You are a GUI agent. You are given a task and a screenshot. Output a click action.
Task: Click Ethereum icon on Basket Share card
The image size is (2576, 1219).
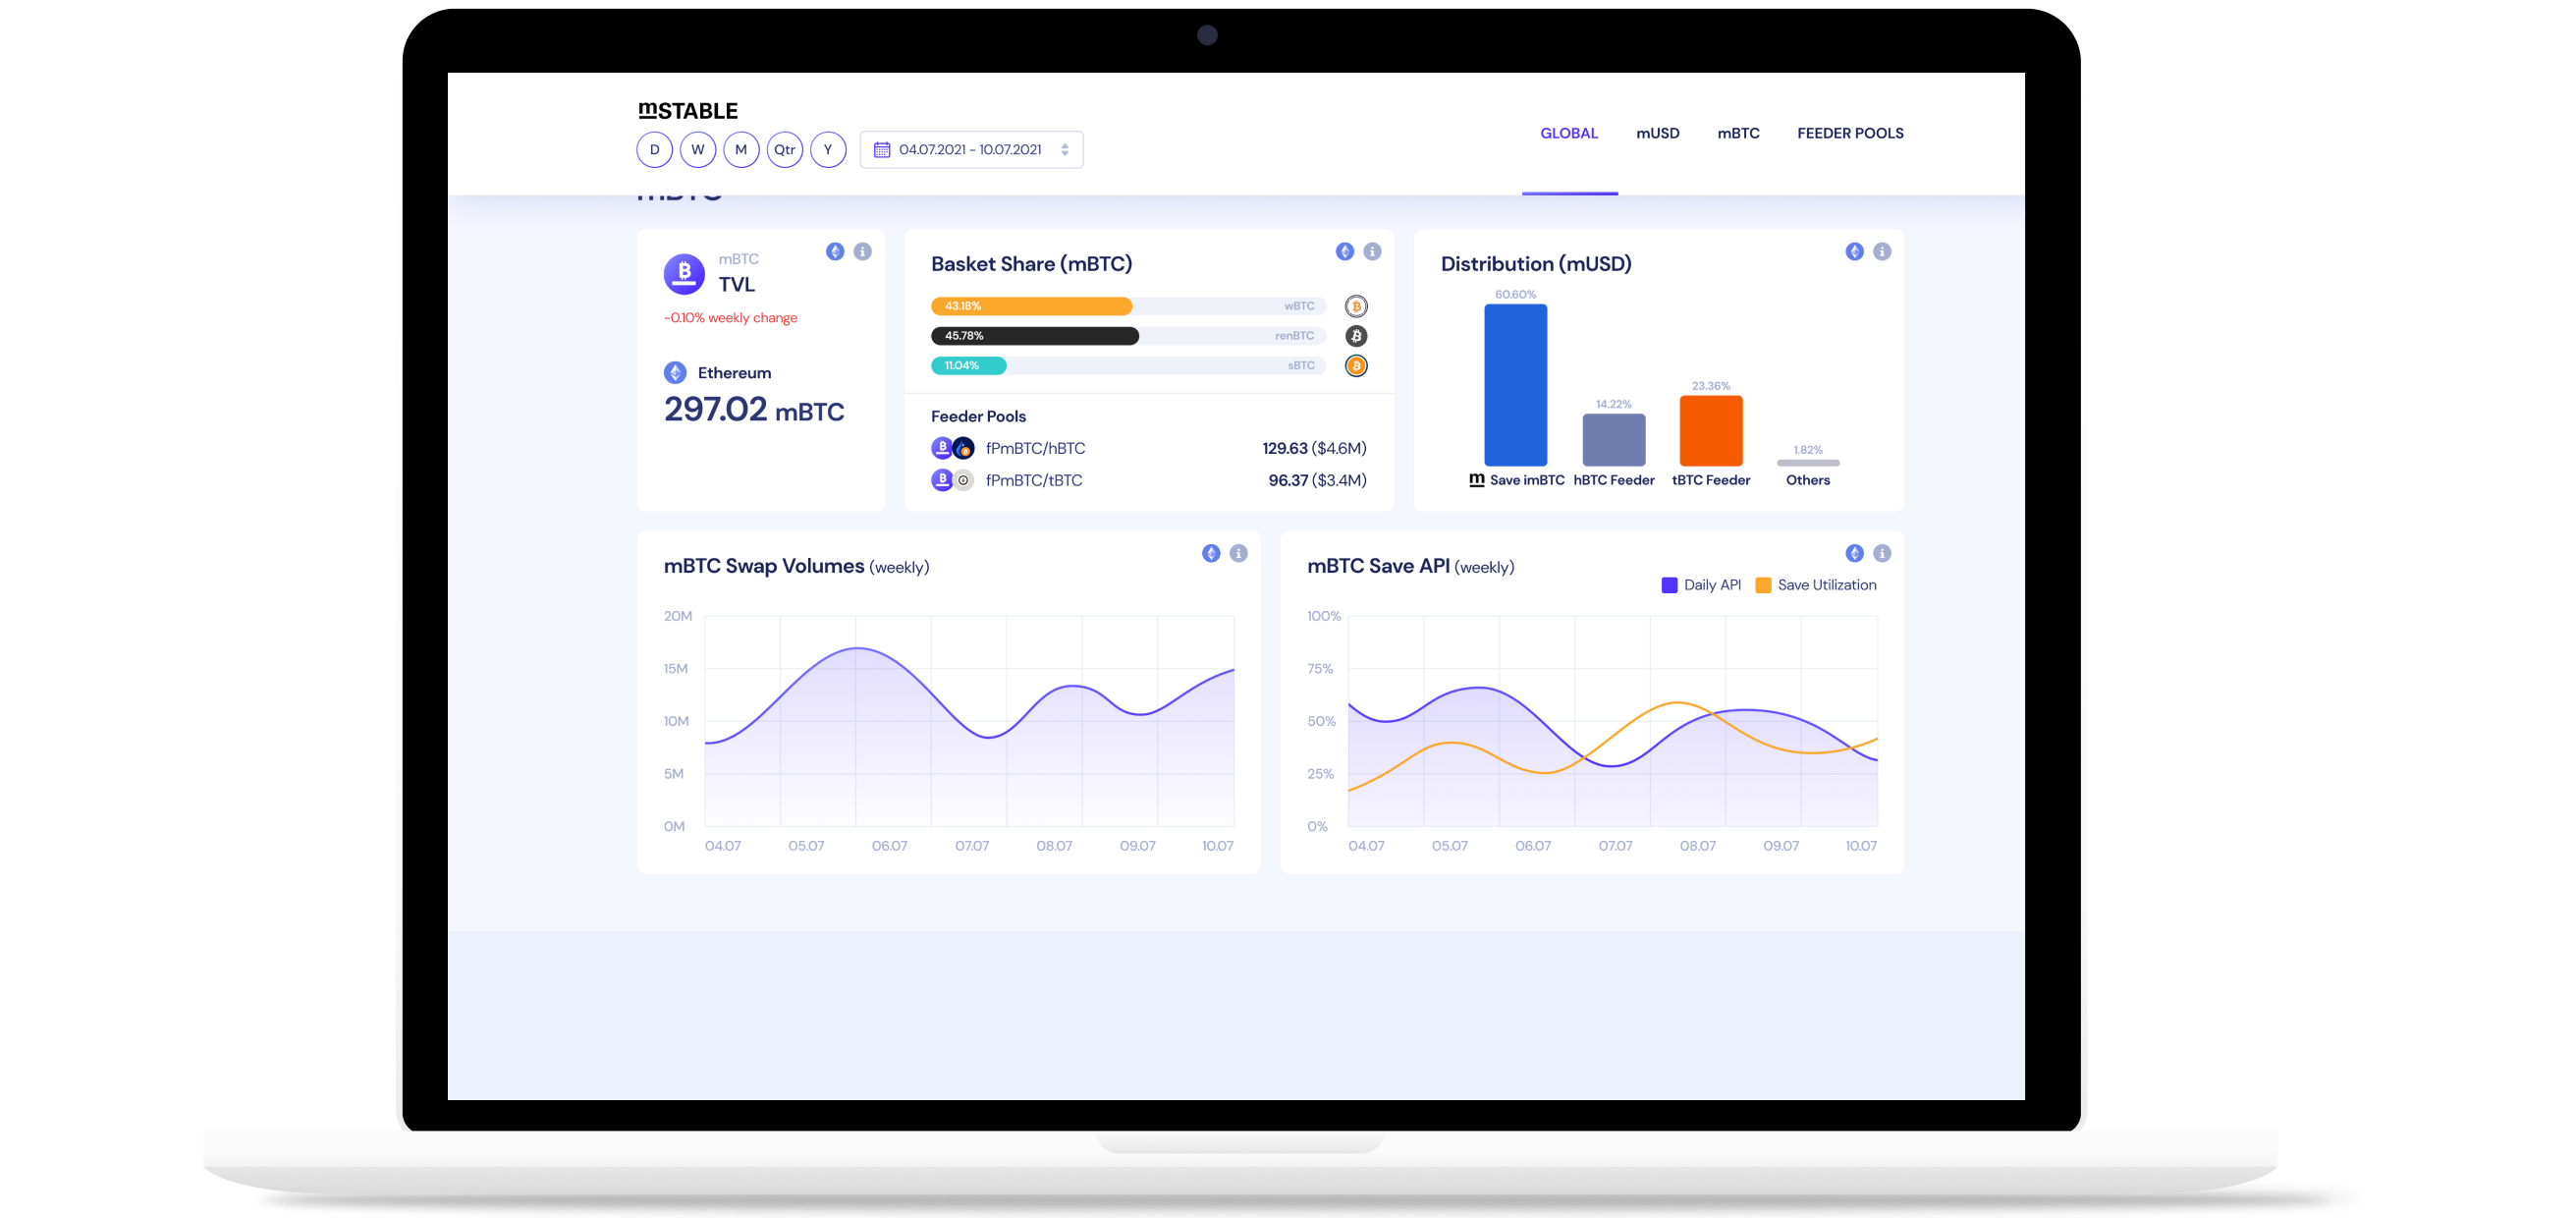pos(1345,251)
